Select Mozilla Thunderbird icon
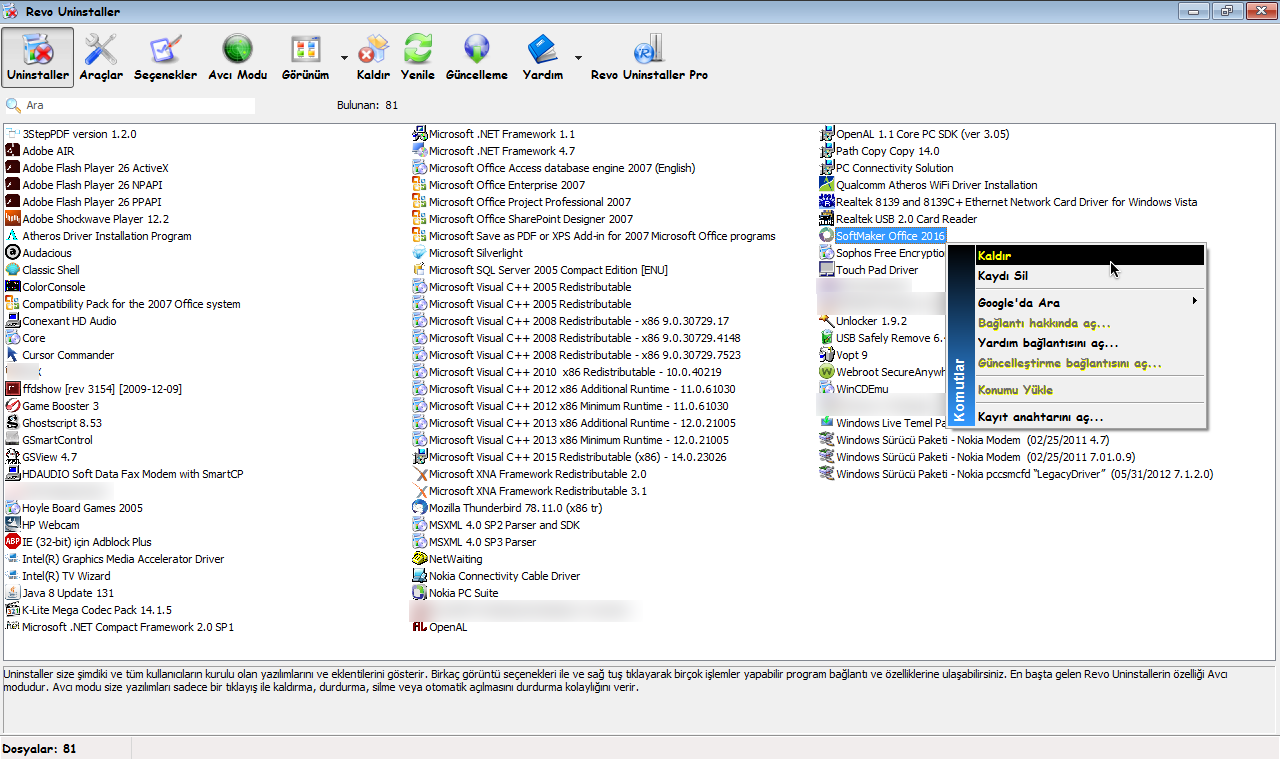This screenshot has width=1280, height=760. (420, 508)
